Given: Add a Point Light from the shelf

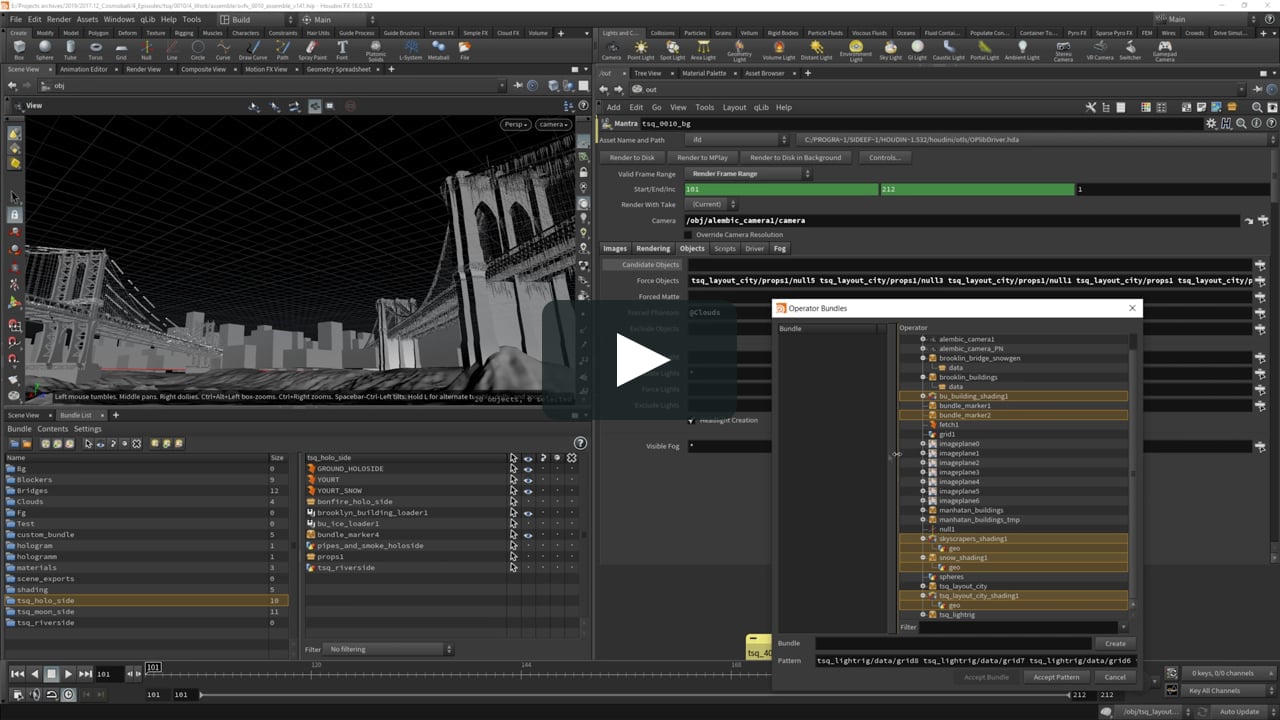Looking at the screenshot, I should 640,50.
